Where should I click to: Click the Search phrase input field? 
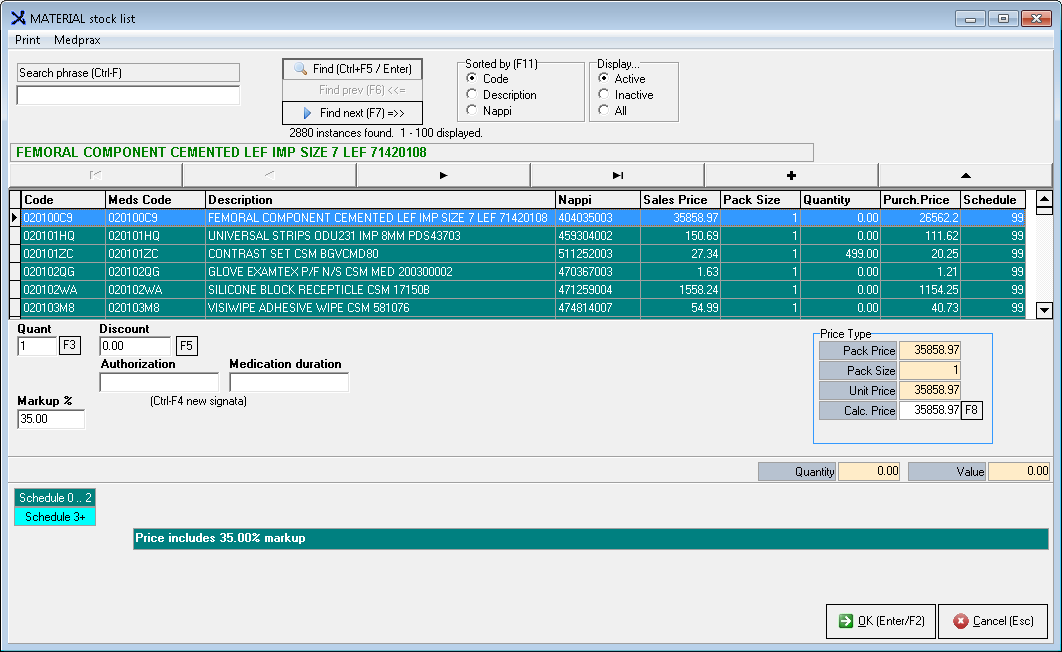[128, 96]
